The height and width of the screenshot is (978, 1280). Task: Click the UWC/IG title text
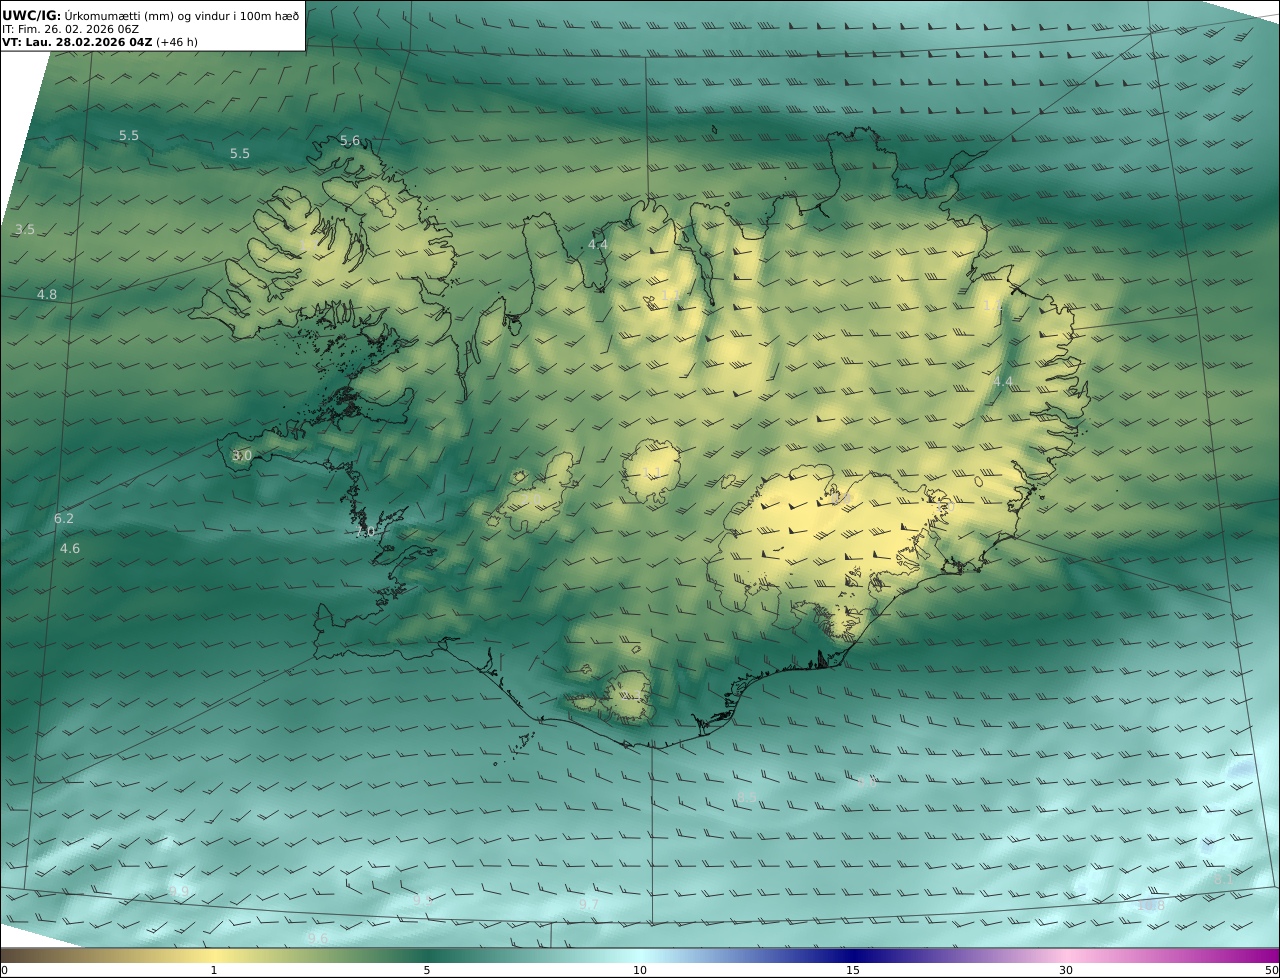coord(32,16)
